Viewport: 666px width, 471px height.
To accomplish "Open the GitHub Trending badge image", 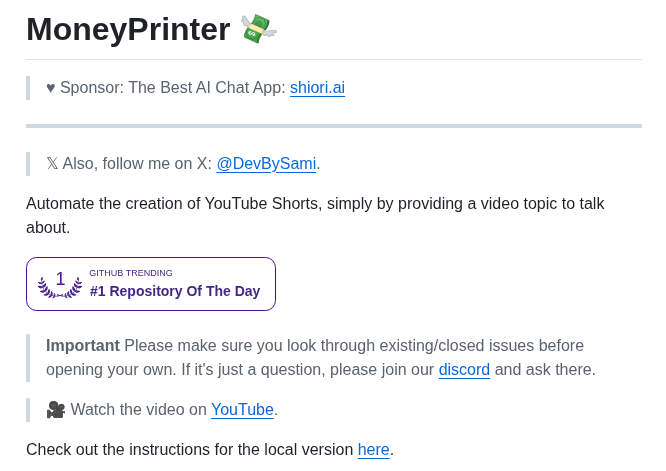I will (151, 284).
